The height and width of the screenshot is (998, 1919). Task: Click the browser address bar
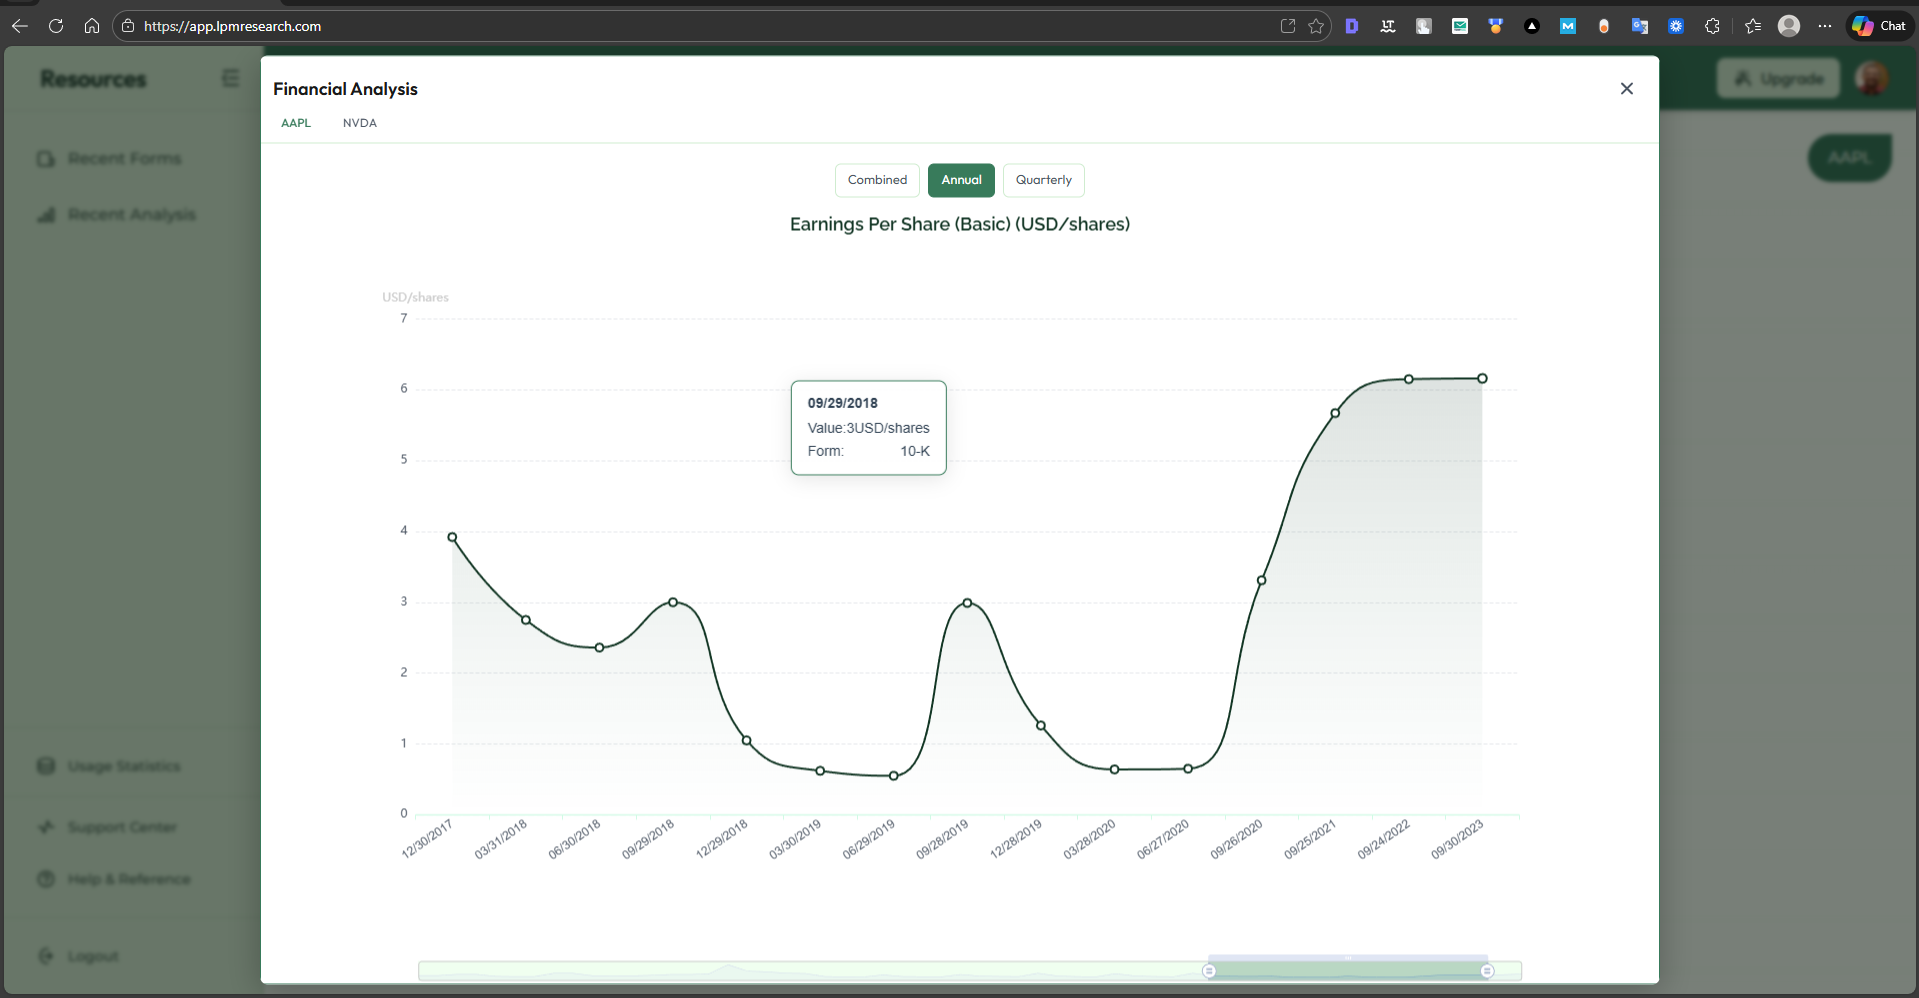[400, 26]
